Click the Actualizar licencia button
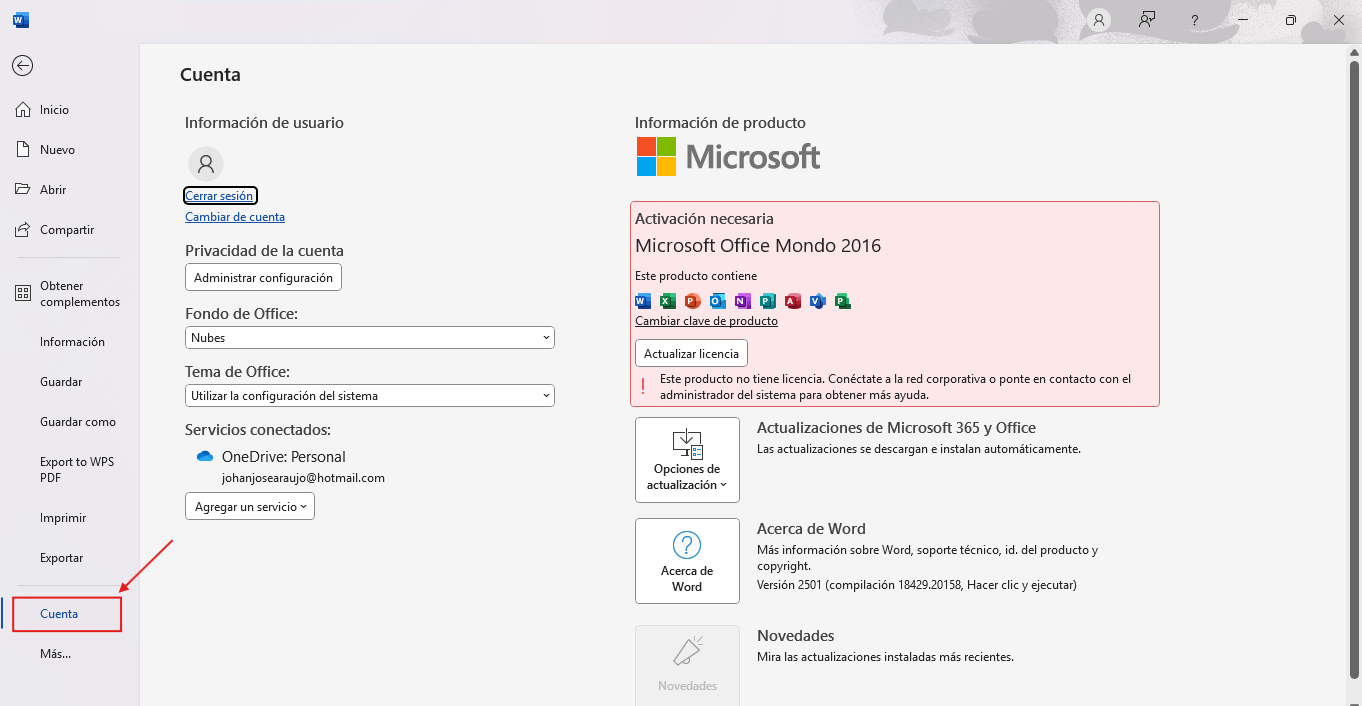 (x=691, y=354)
